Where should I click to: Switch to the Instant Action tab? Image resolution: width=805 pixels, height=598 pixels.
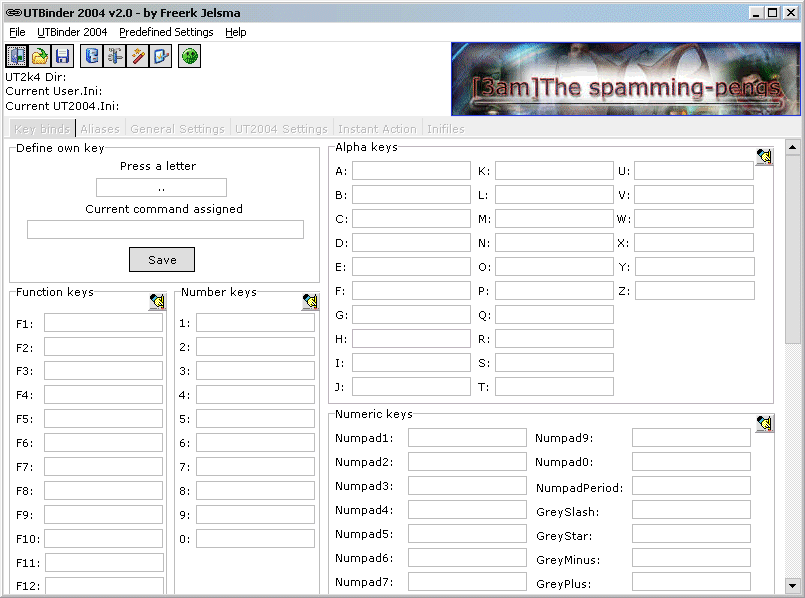click(377, 129)
